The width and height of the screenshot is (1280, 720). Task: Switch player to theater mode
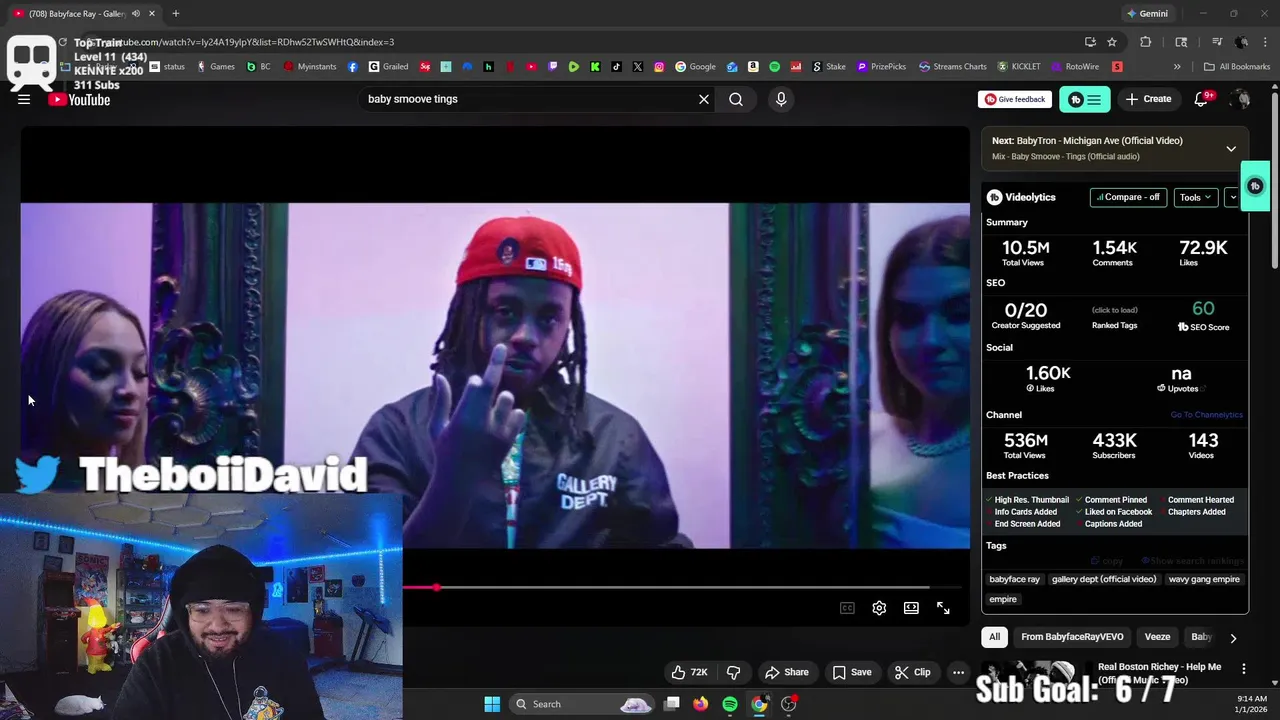pos(911,608)
